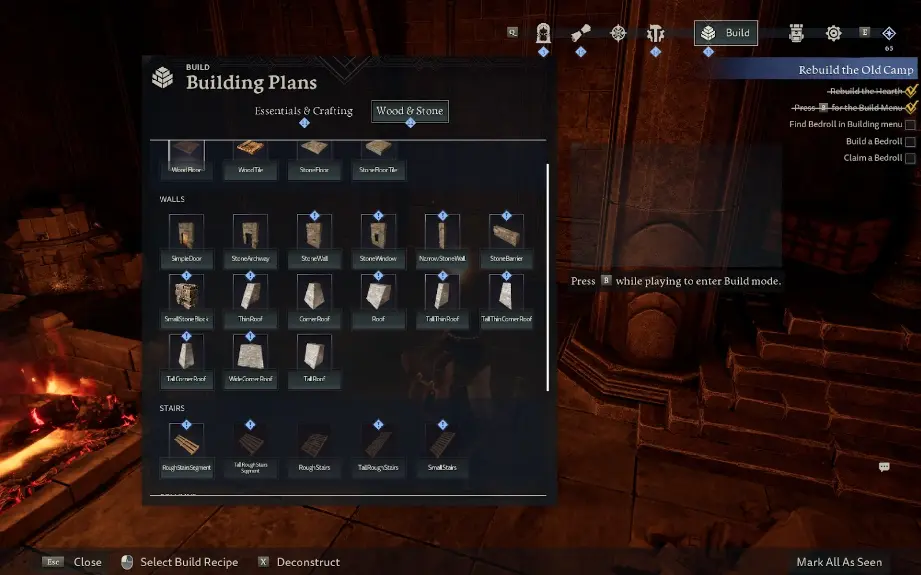Image resolution: width=921 pixels, height=575 pixels.
Task: Open the character helmet menu icon
Action: tap(543, 33)
